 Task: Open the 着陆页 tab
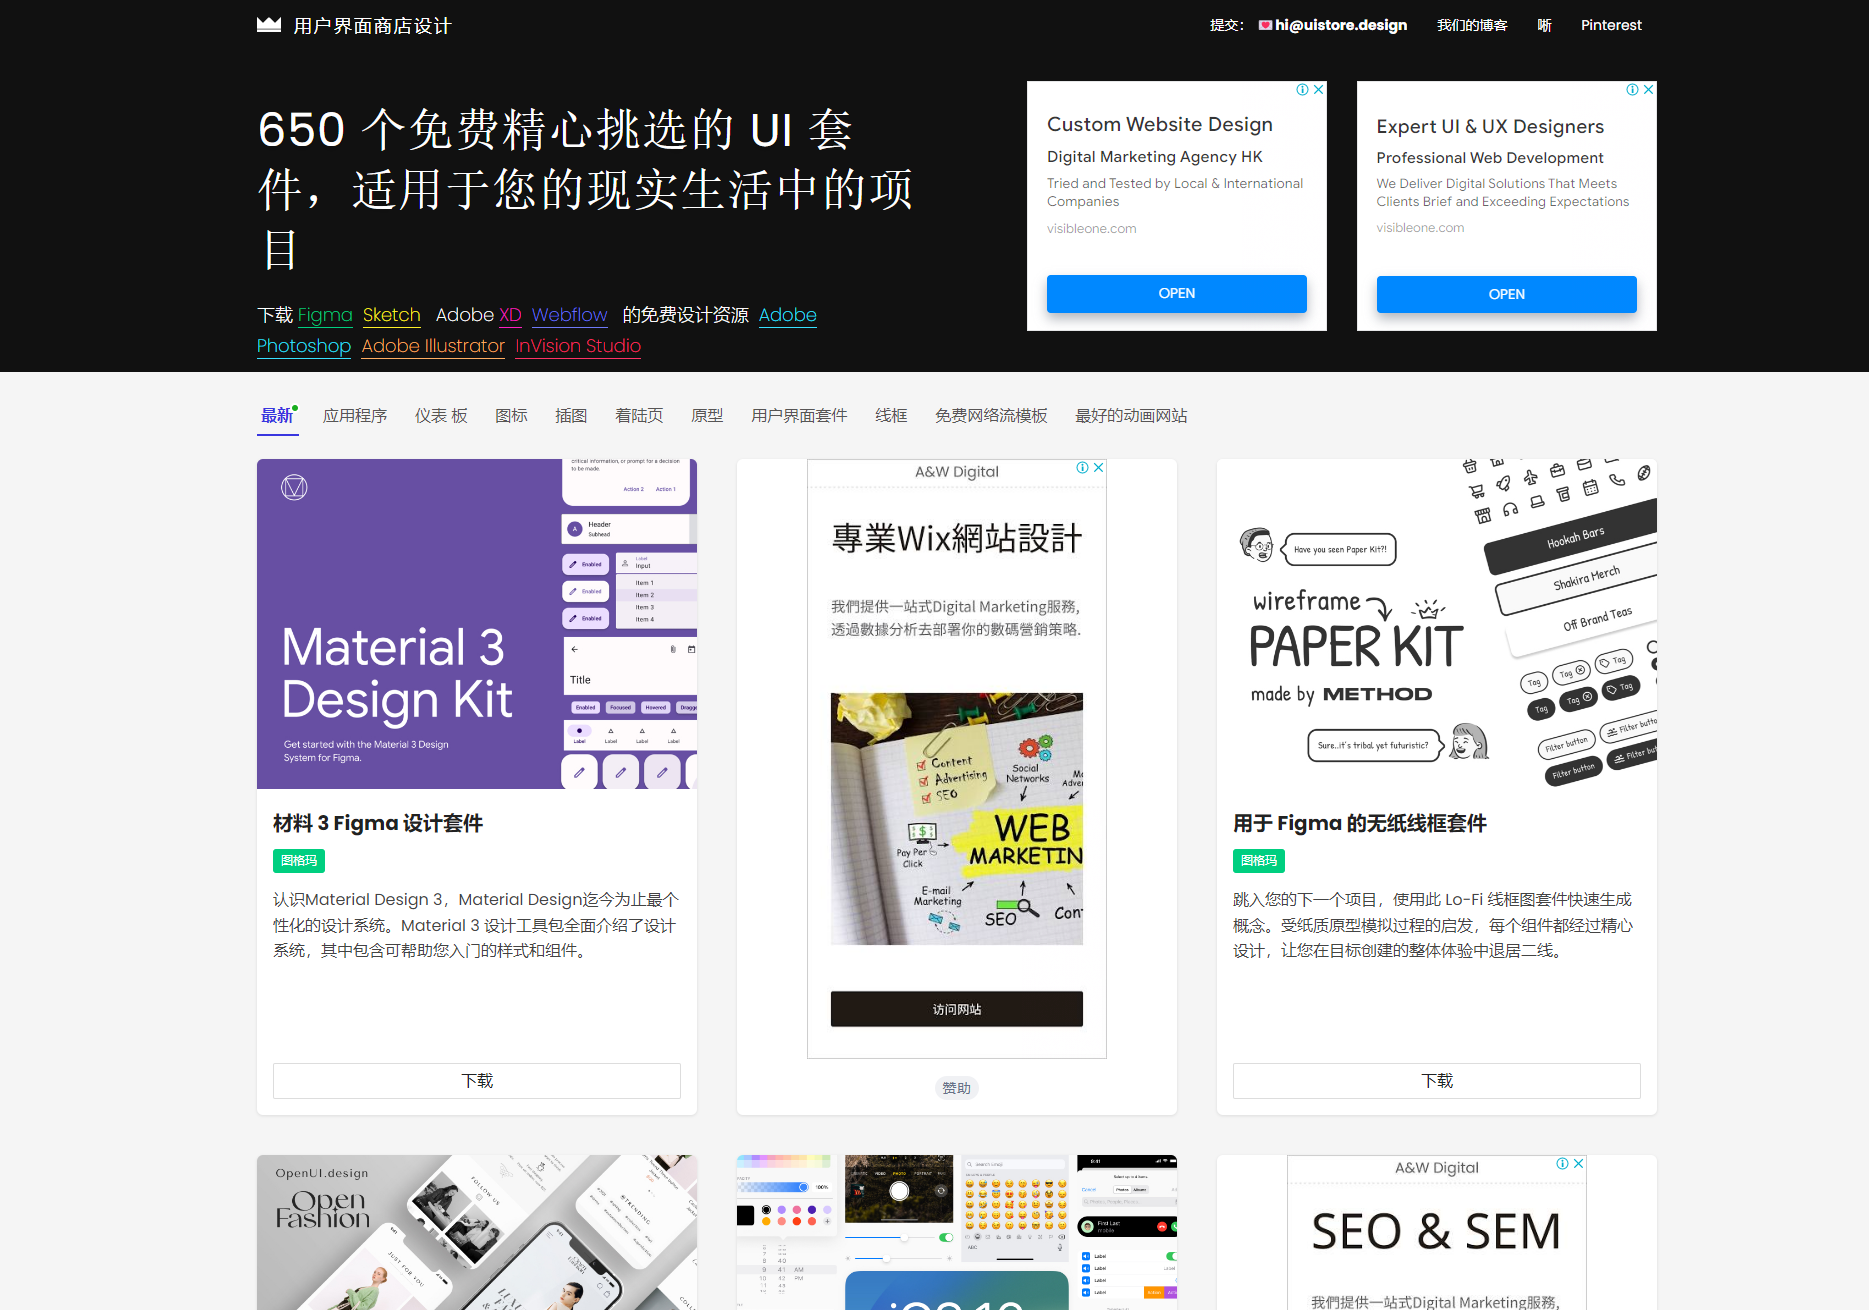639,416
